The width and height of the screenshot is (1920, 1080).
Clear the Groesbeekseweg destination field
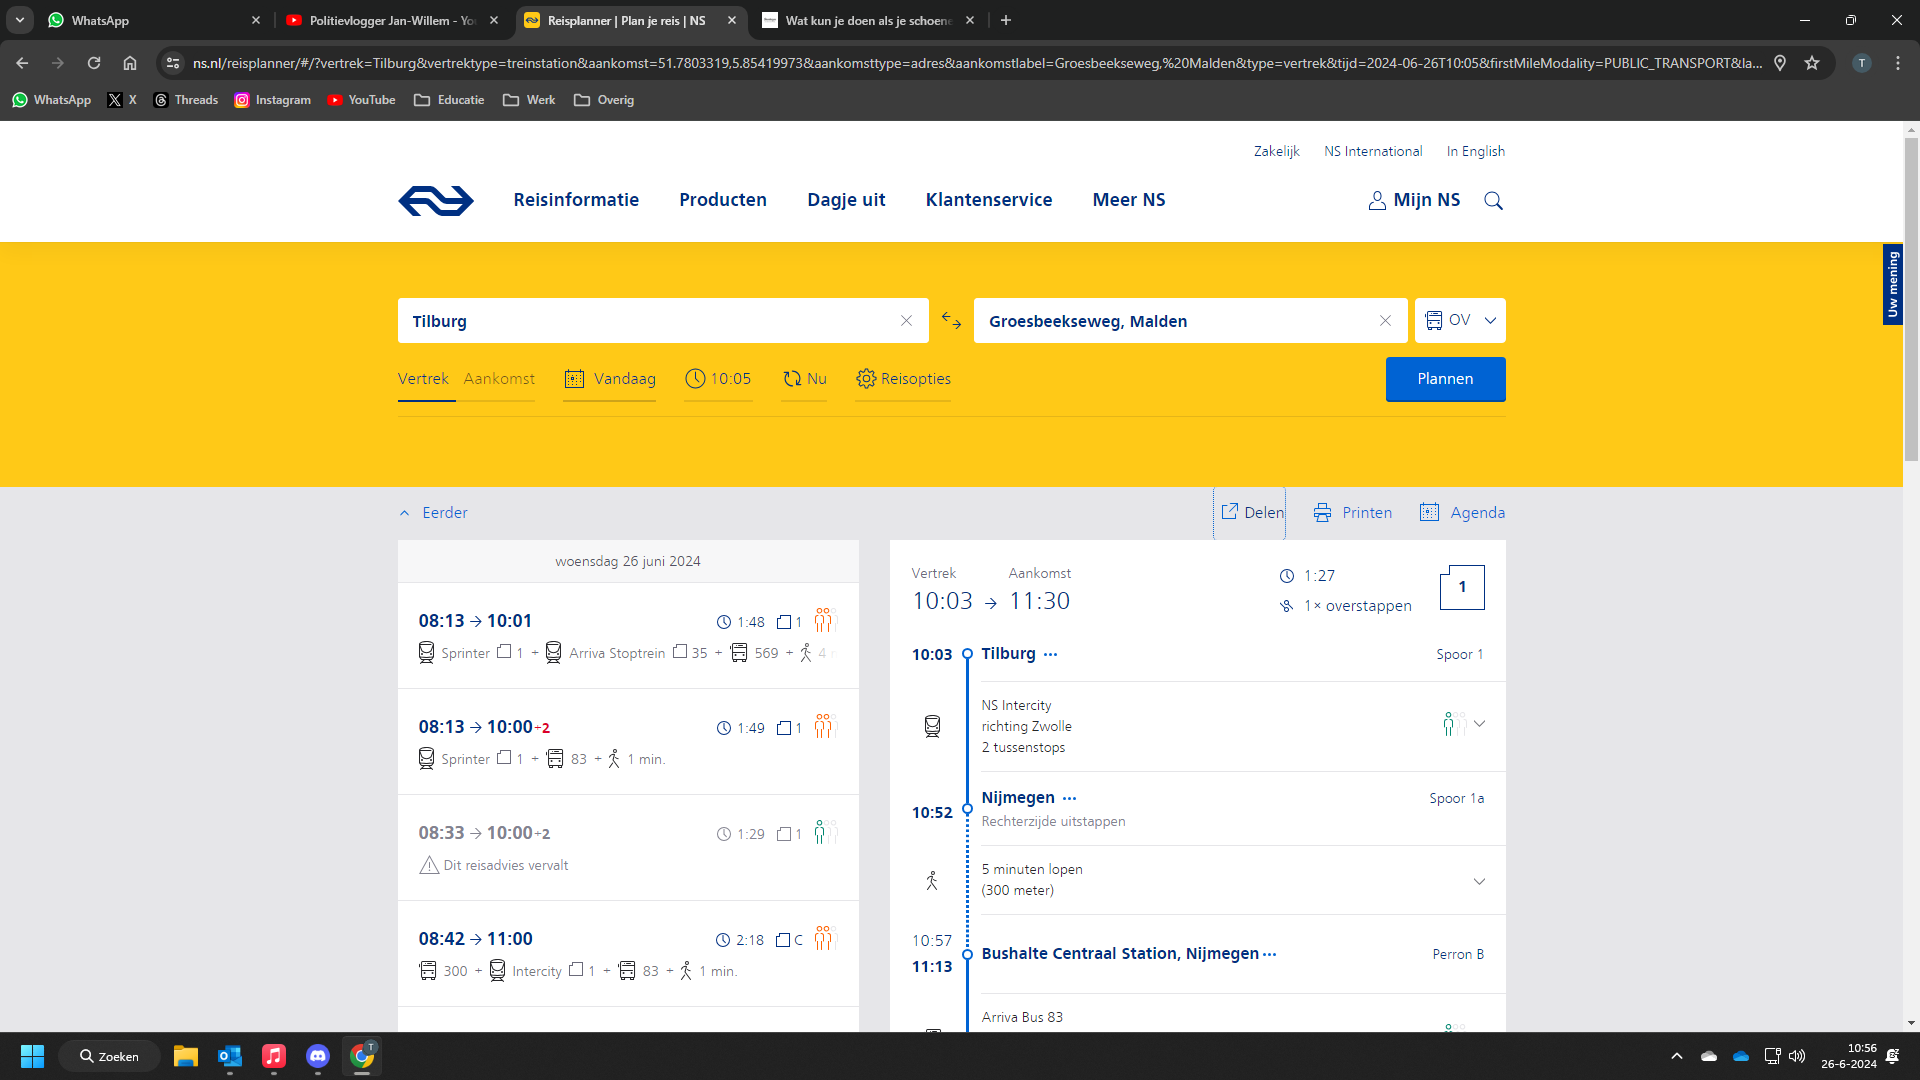[x=1385, y=321]
